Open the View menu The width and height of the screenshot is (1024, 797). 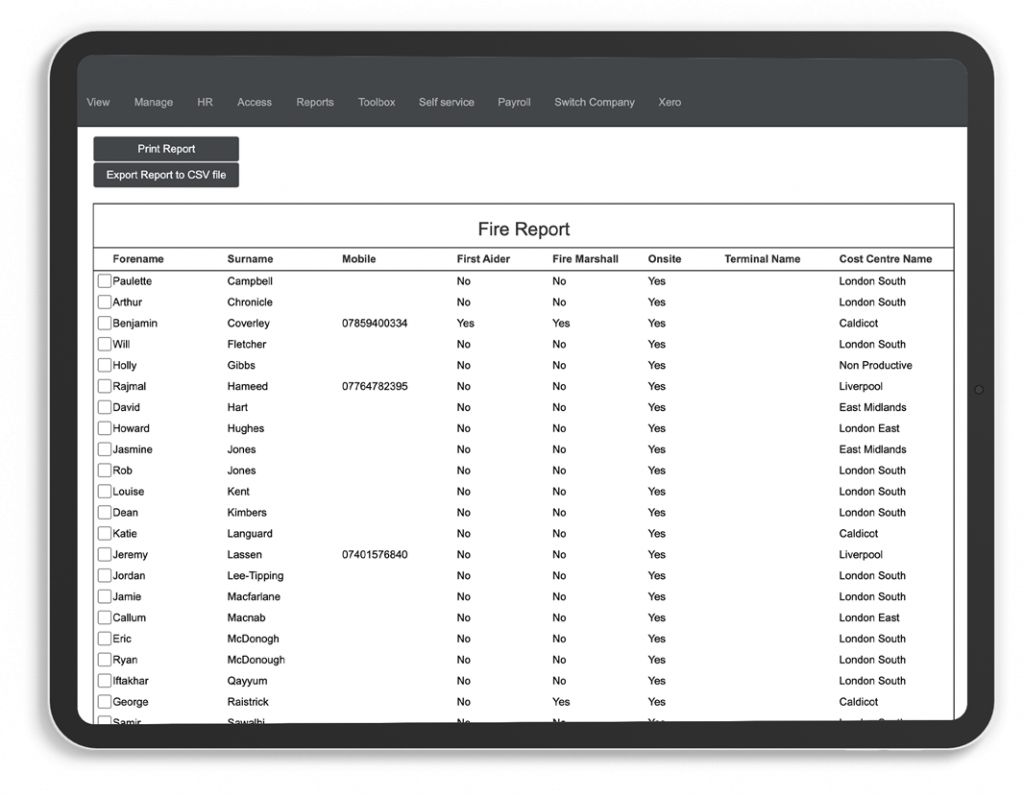coord(98,102)
